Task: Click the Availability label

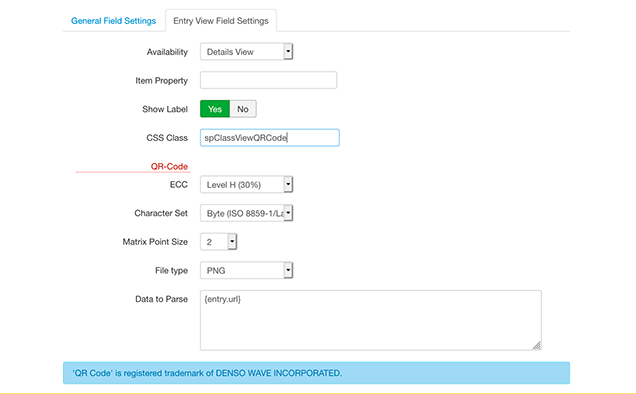Action: click(x=167, y=52)
